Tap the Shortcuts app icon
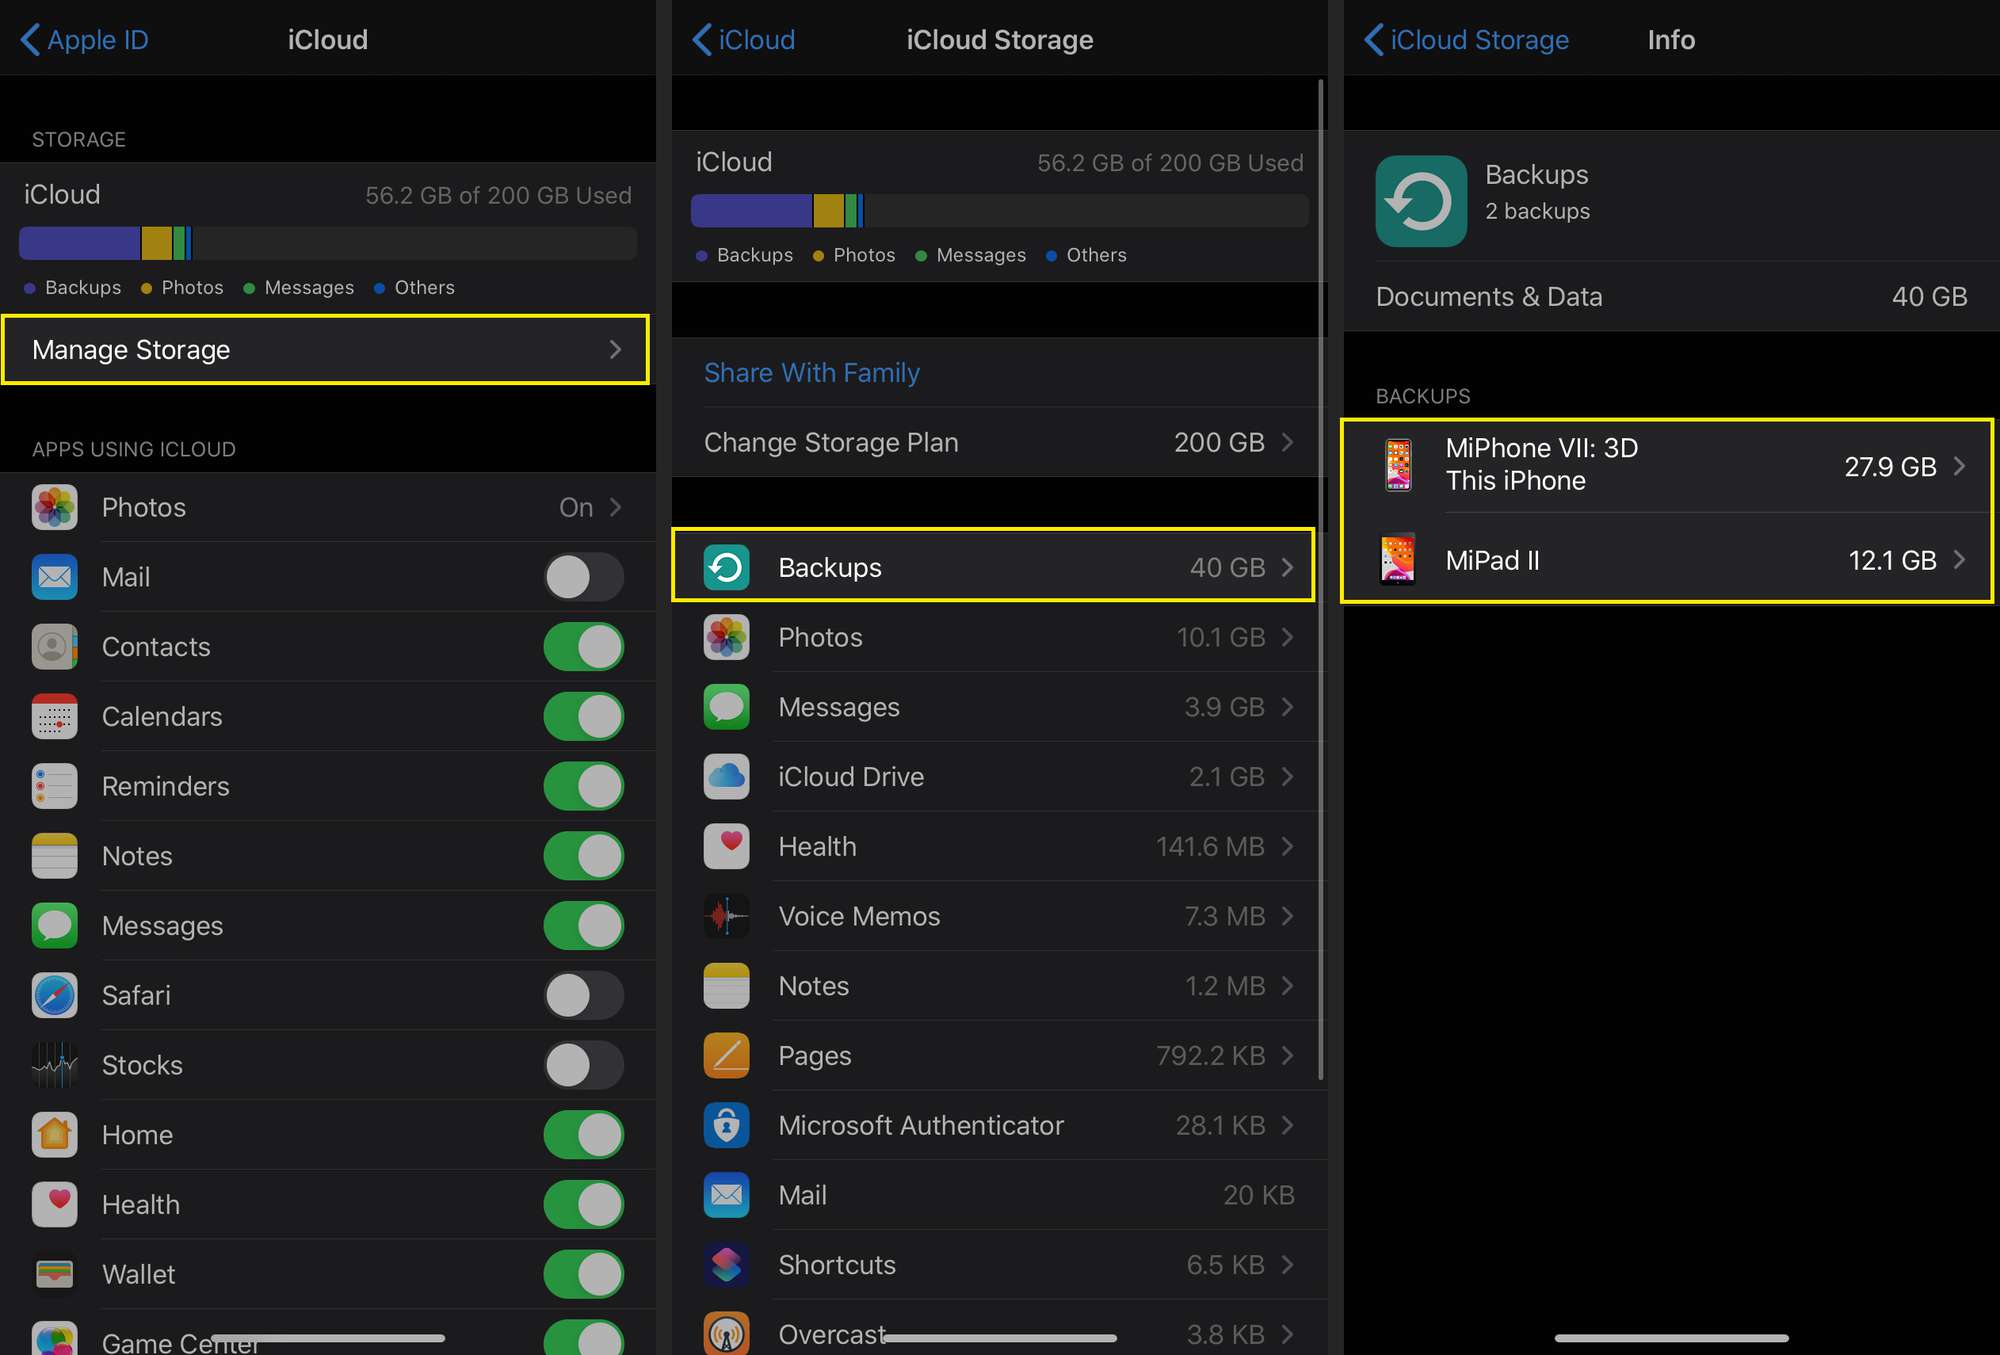This screenshot has width=2000, height=1355. pos(726,1265)
